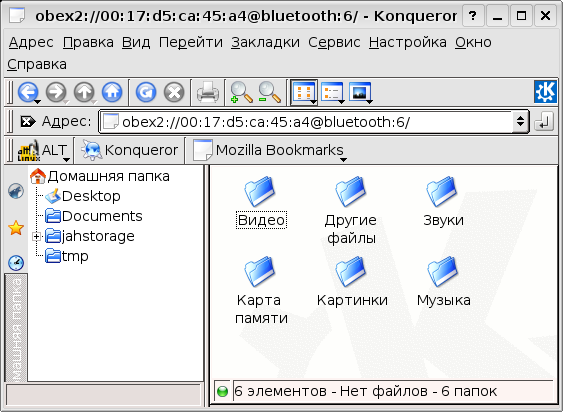This screenshot has height=412, width=563.
Task: Open the Карта памяти folder
Action: coord(261,291)
